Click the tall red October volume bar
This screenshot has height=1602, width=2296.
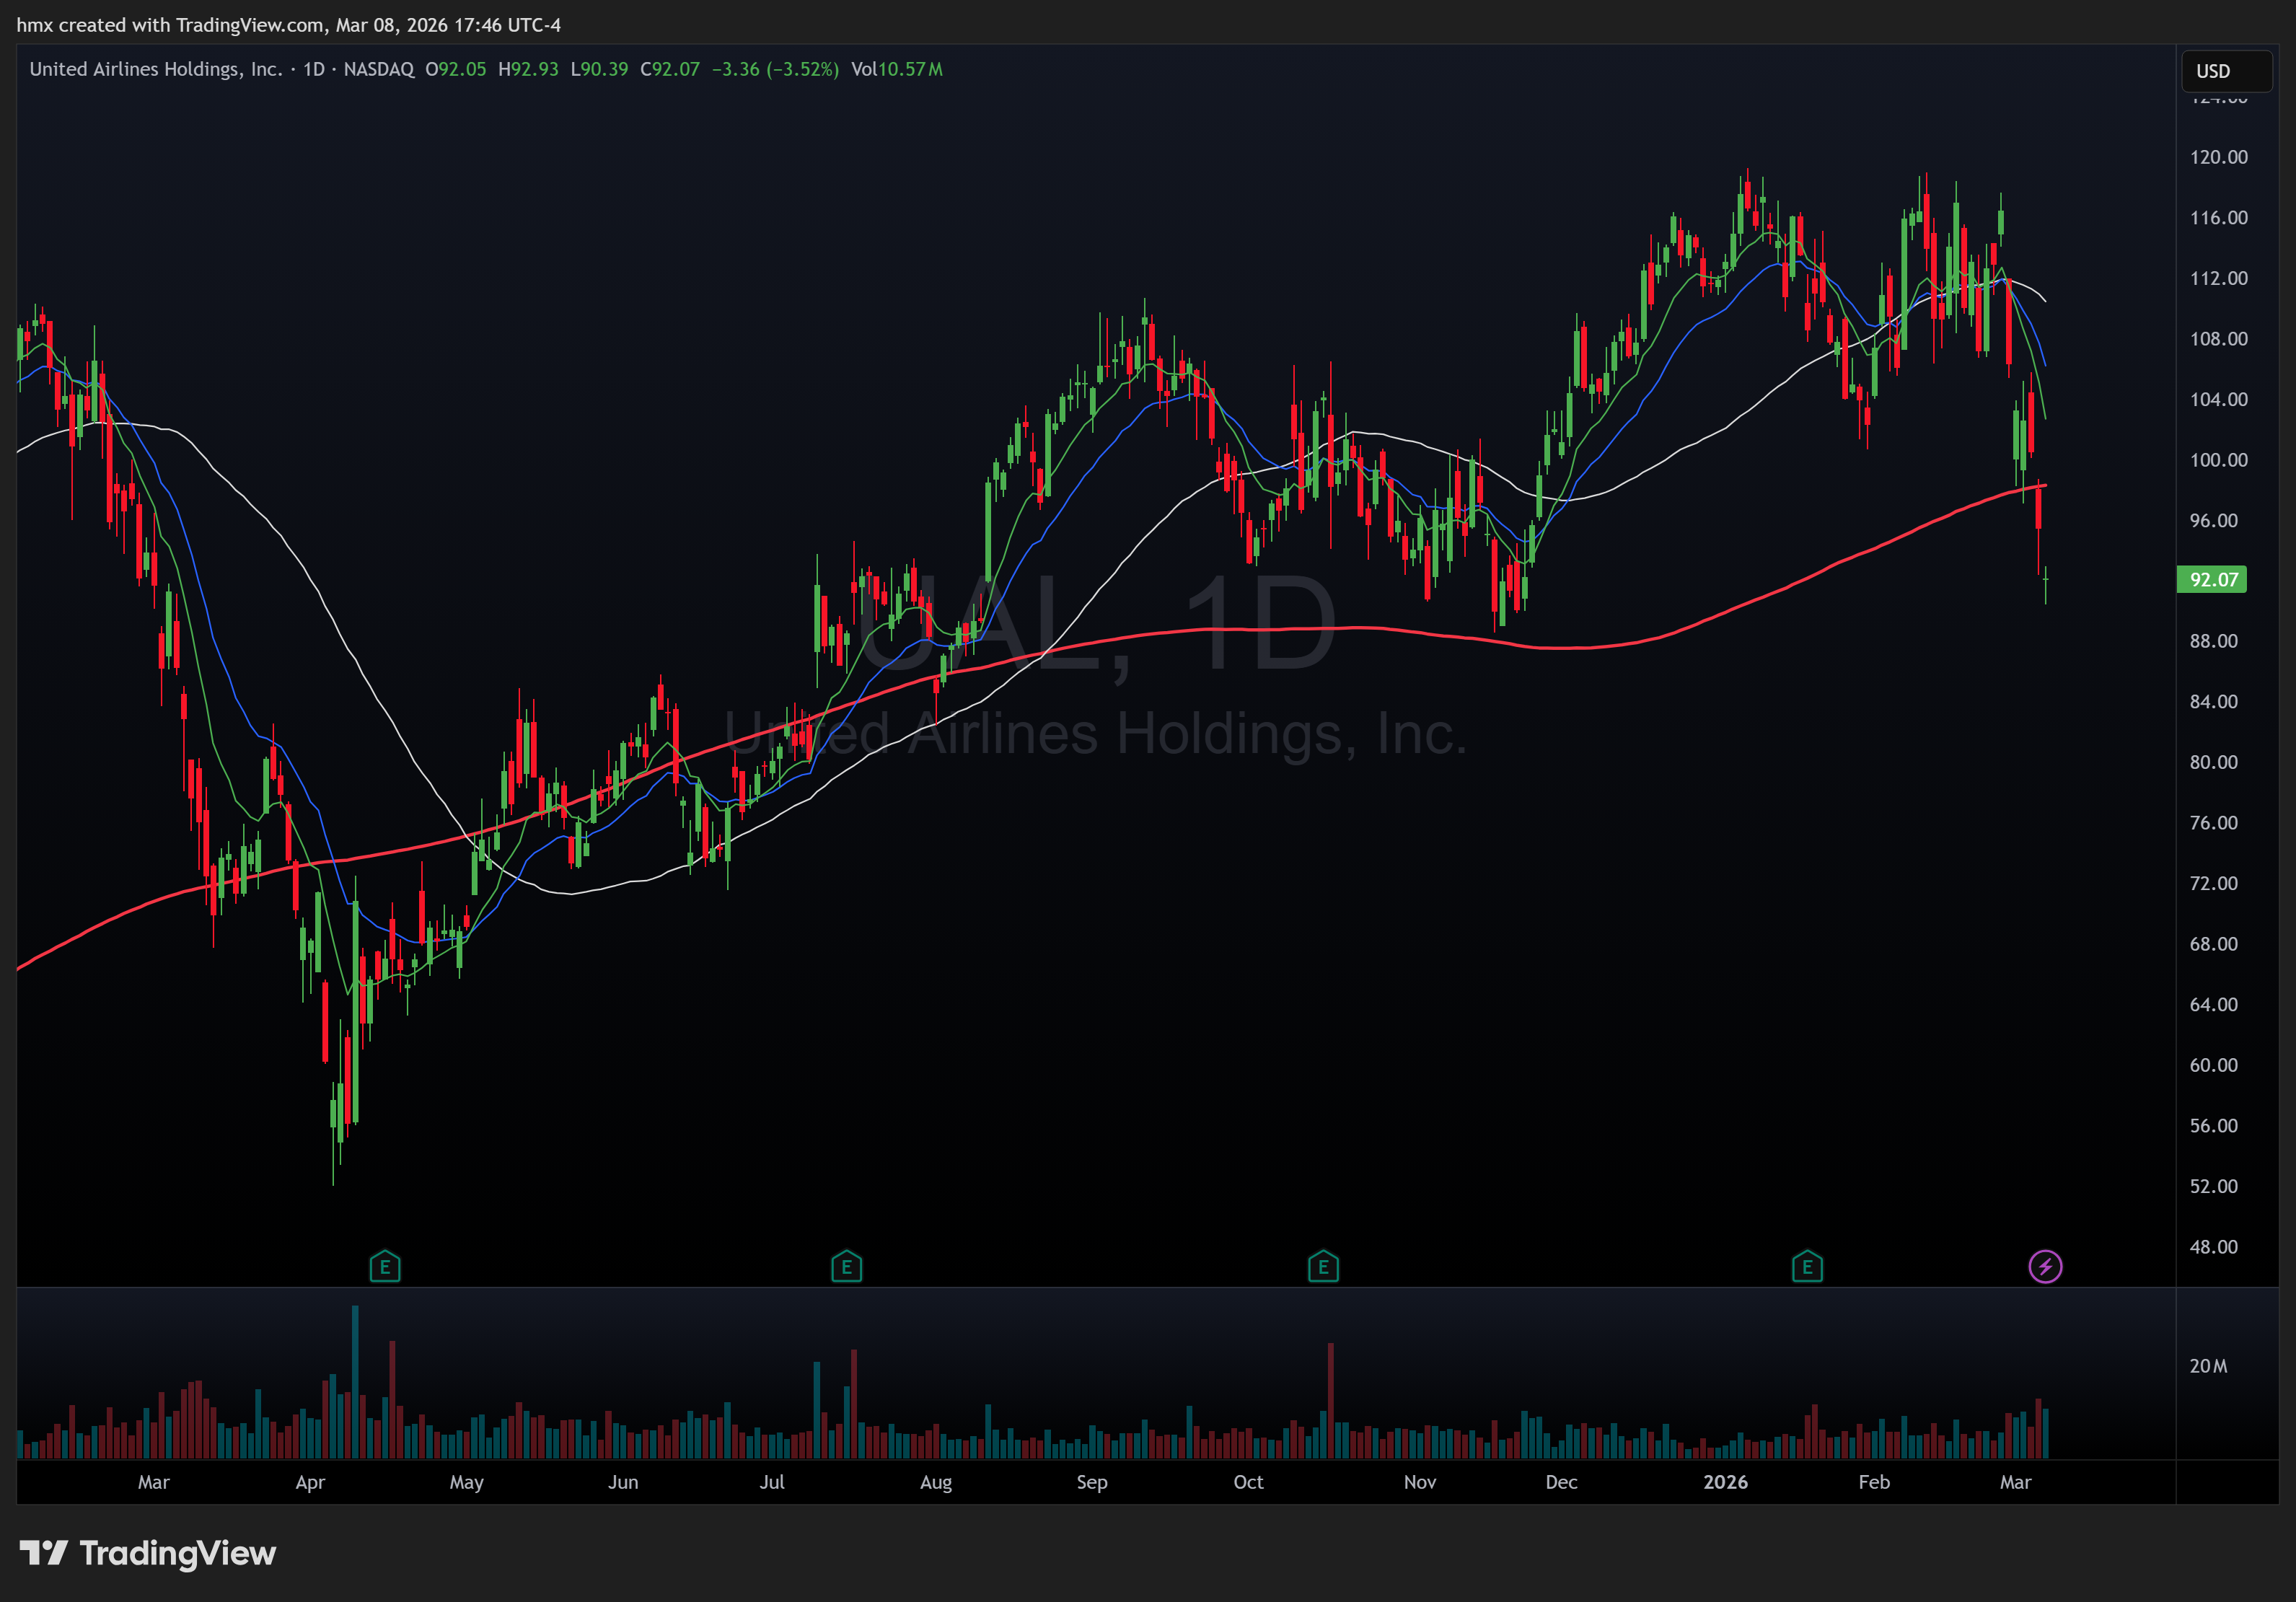click(1331, 1400)
